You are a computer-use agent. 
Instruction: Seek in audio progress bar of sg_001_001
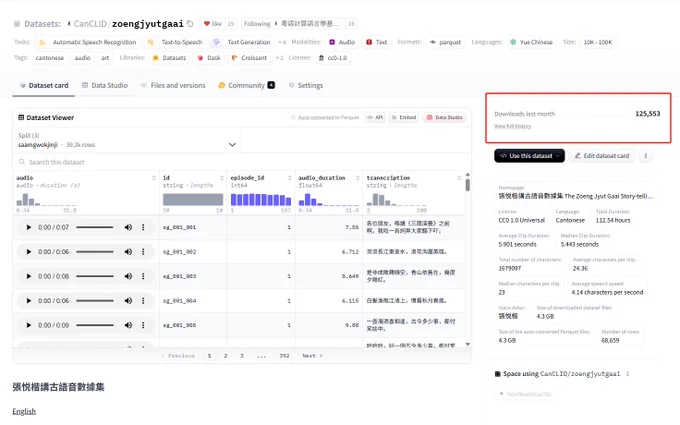click(95, 227)
